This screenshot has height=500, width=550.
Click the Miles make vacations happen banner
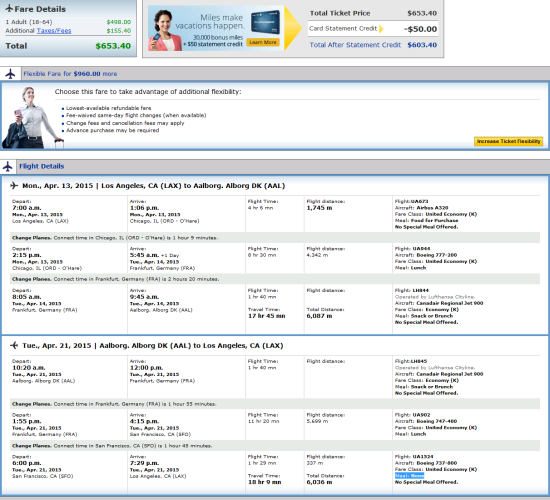click(x=216, y=28)
